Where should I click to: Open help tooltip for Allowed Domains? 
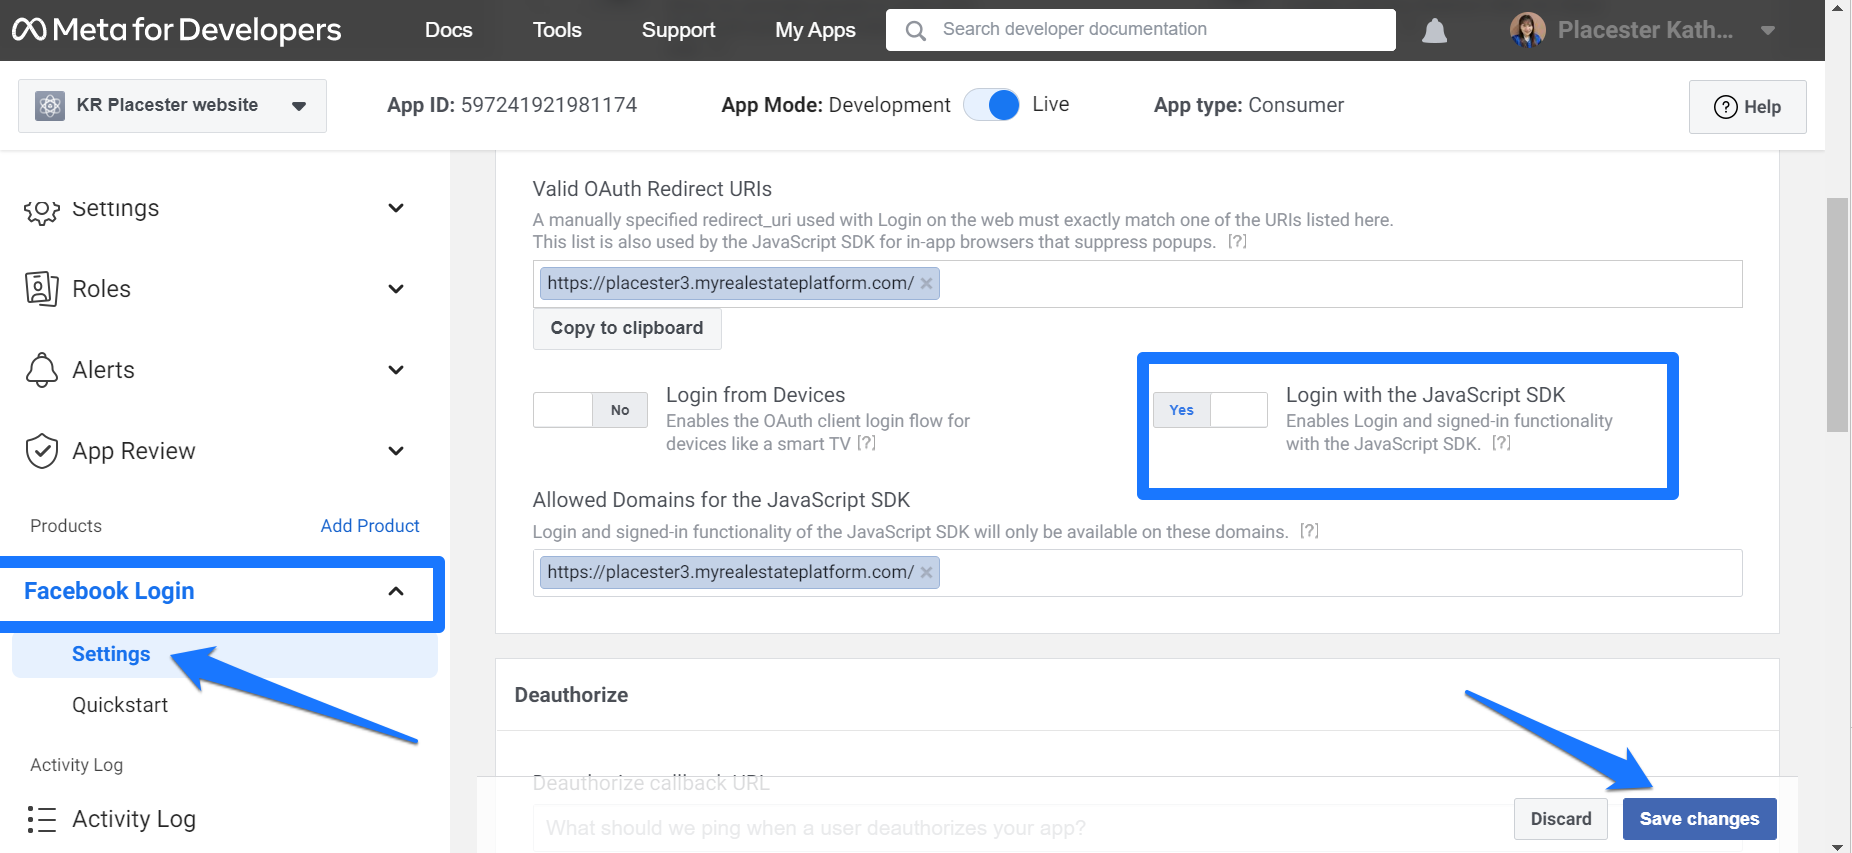point(1309,531)
